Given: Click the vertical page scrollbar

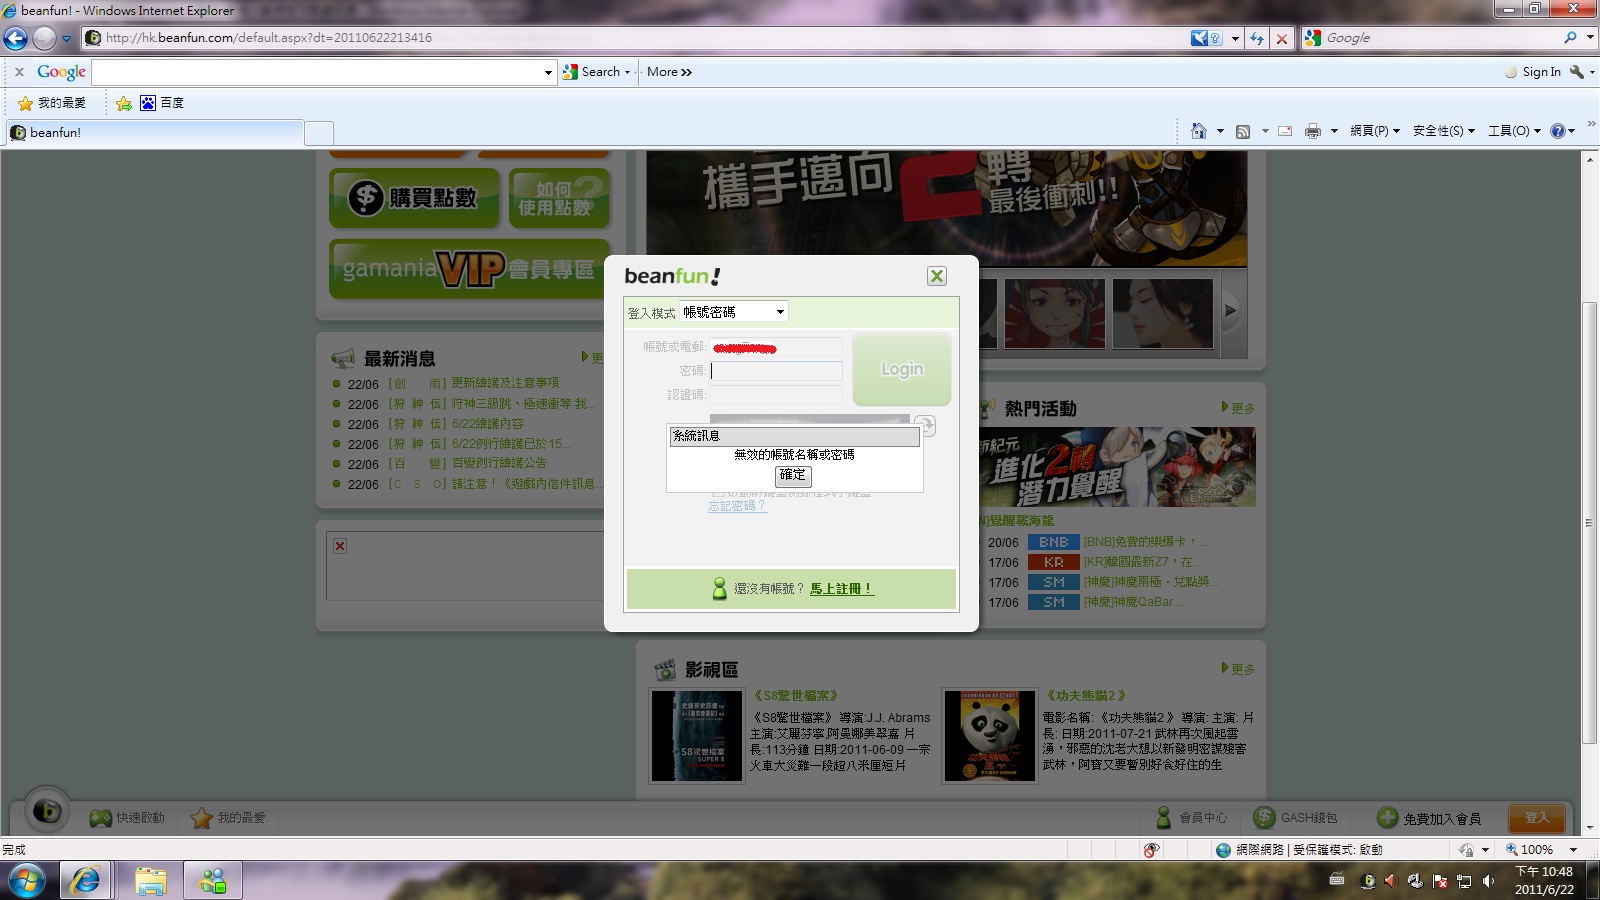Looking at the screenshot, I should pyautogui.click(x=1589, y=520).
